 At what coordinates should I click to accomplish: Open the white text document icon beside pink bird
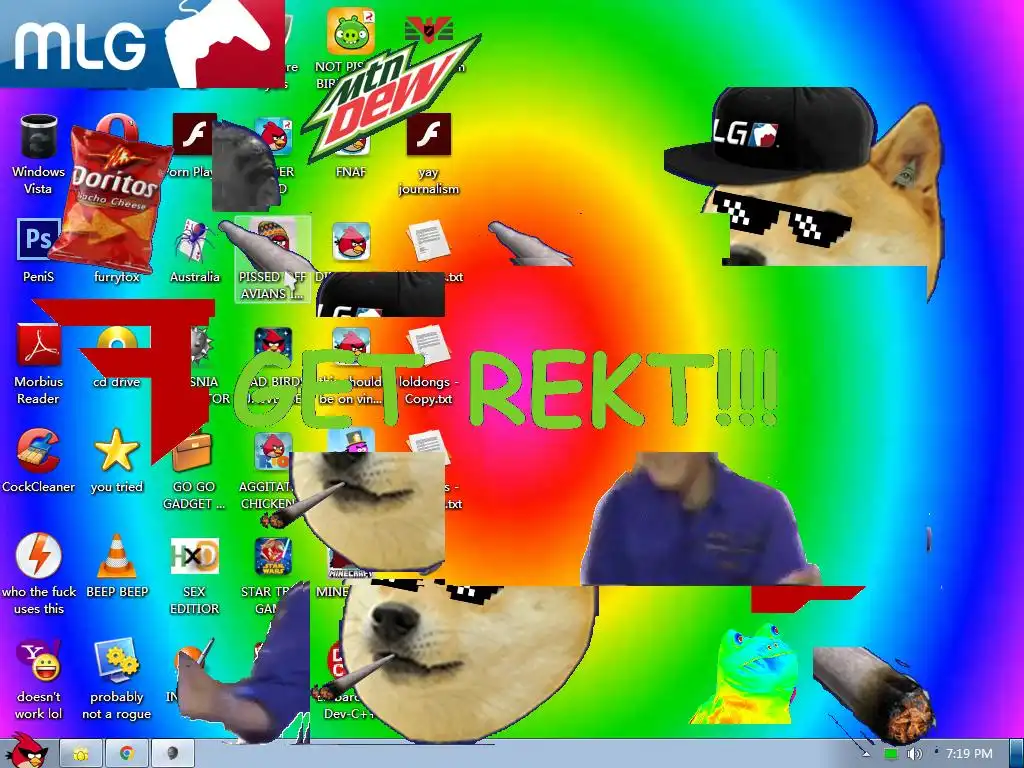pyautogui.click(x=428, y=240)
